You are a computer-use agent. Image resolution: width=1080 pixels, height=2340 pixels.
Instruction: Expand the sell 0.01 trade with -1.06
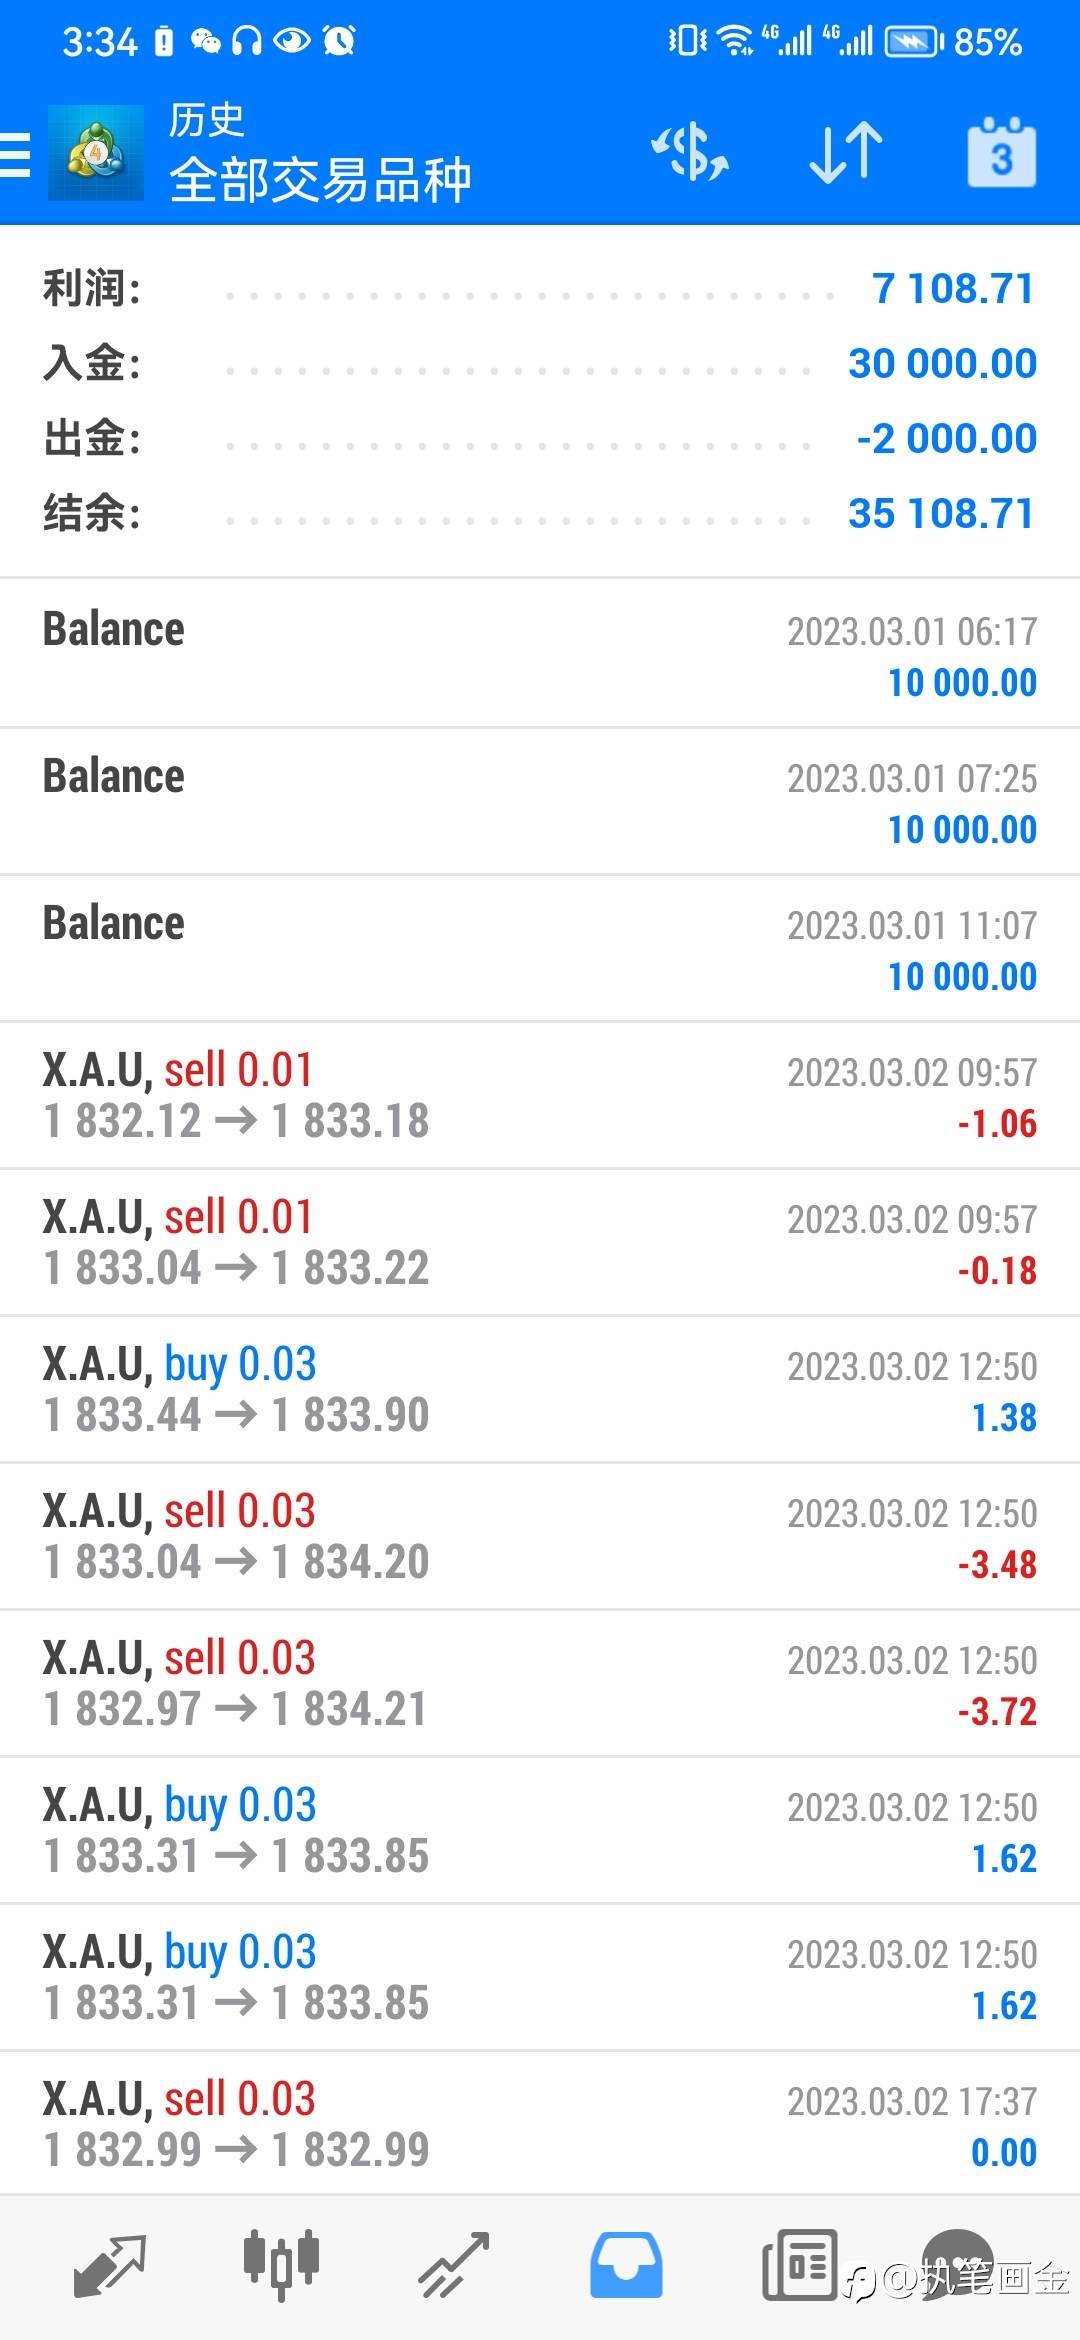(540, 1095)
